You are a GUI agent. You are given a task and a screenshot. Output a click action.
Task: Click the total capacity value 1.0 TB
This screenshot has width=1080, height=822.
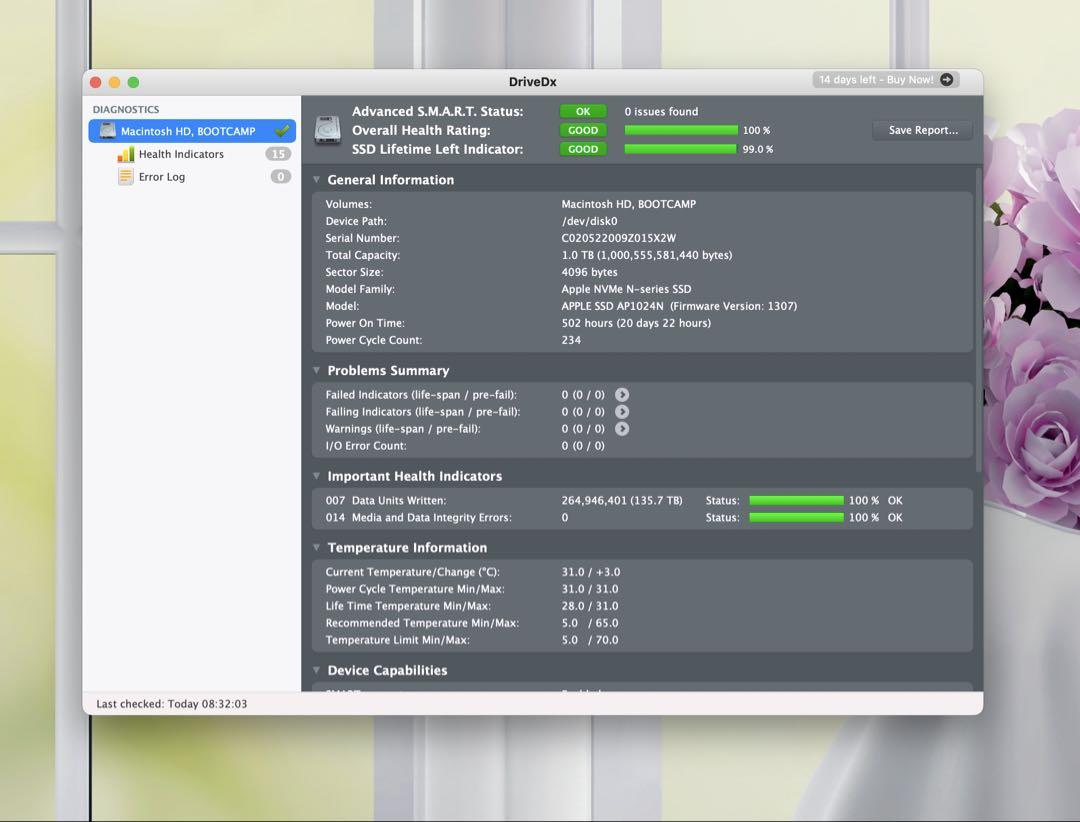[x=647, y=255]
